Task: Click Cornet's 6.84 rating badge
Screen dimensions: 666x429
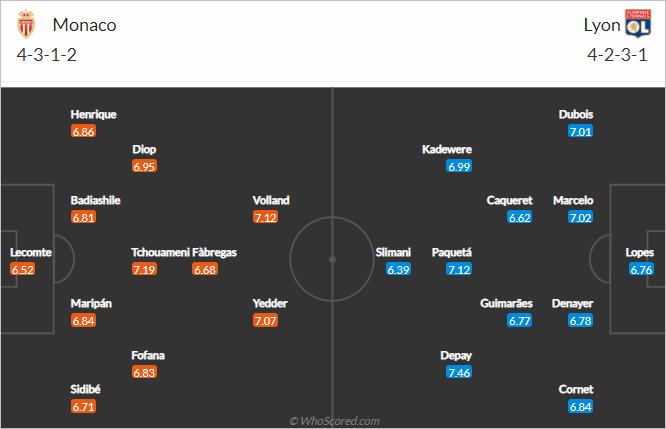Action: pos(581,406)
